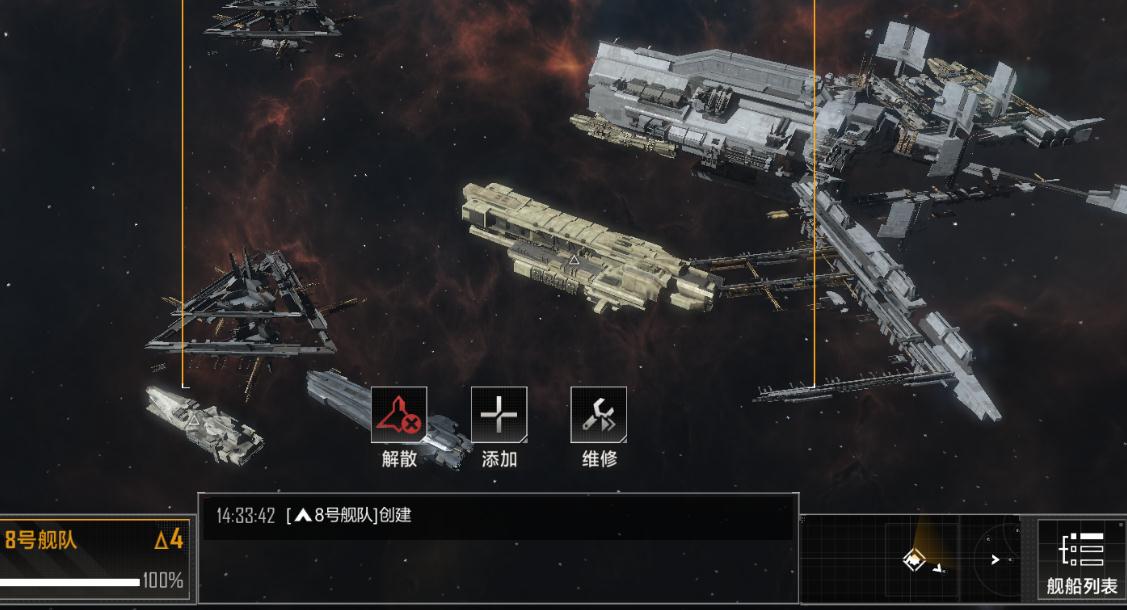The width and height of the screenshot is (1127, 610).
Task: Select the small camouflage ship at lower left
Action: [x=205, y=425]
